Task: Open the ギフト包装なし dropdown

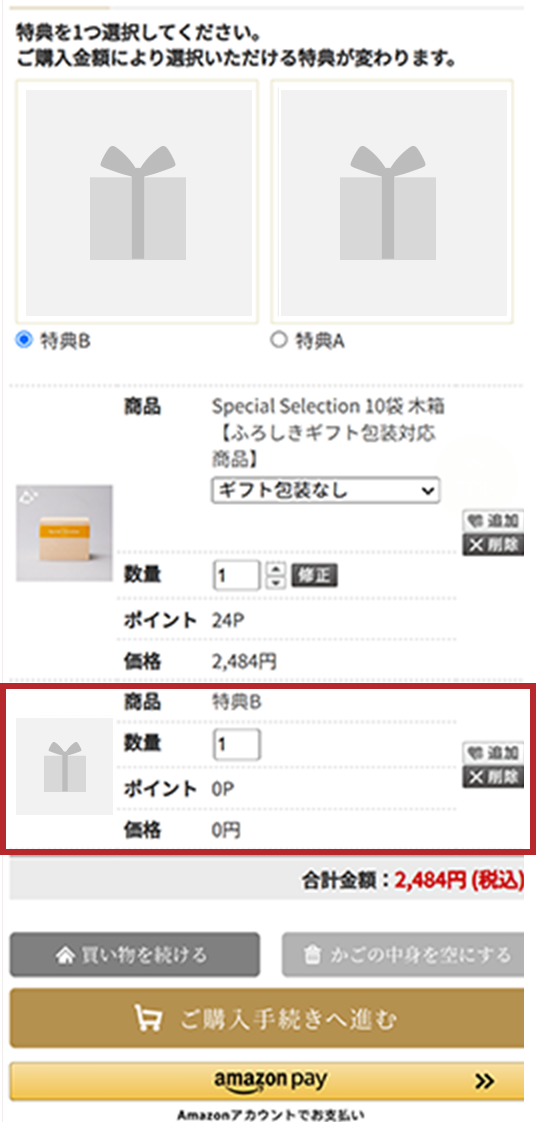Action: 326,491
